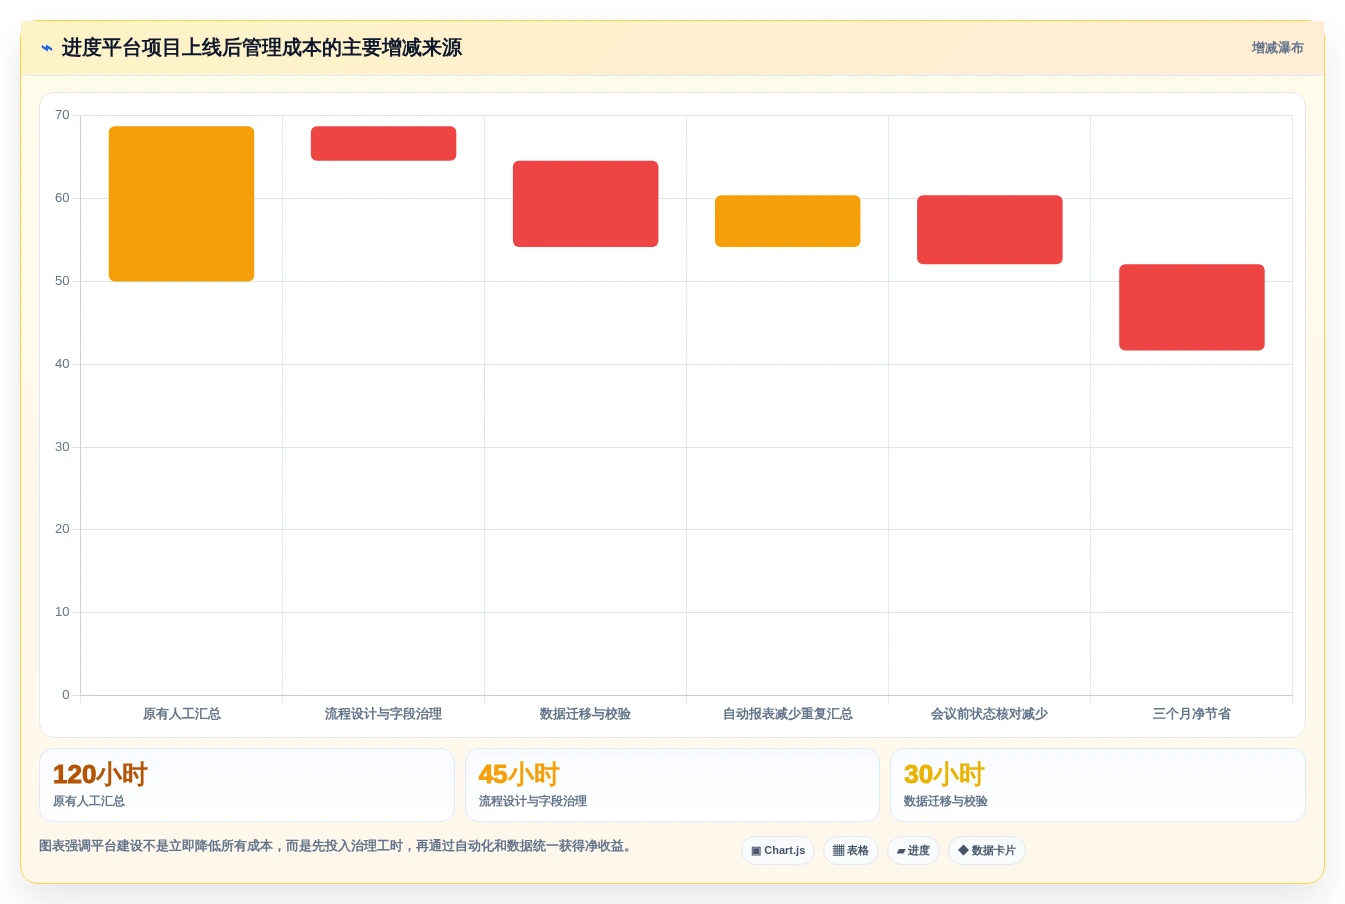Viewport: 1345px width, 904px height.
Task: Click the red 会议前状态核对减少 bar
Action: click(989, 230)
